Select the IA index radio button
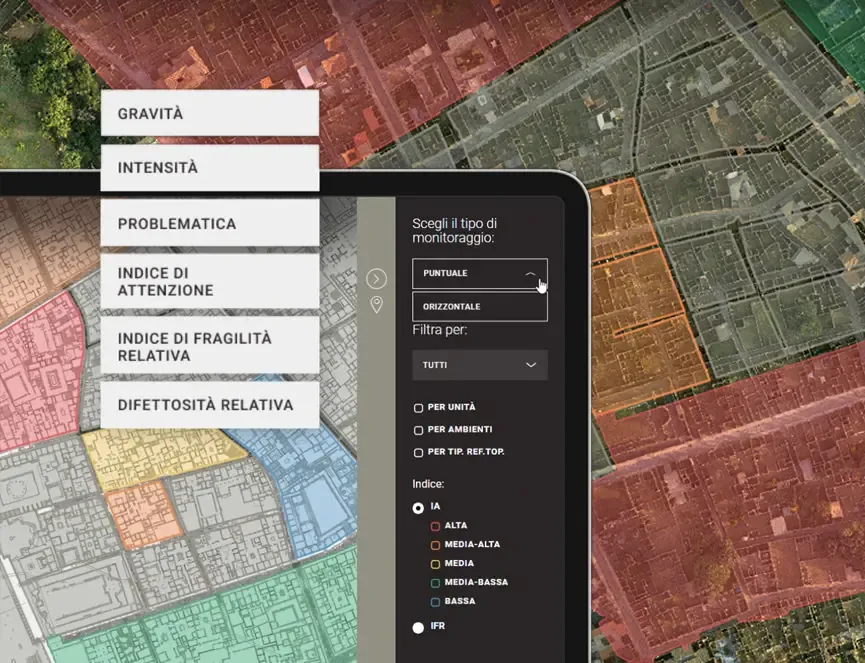The width and height of the screenshot is (865, 663). pyautogui.click(x=418, y=507)
